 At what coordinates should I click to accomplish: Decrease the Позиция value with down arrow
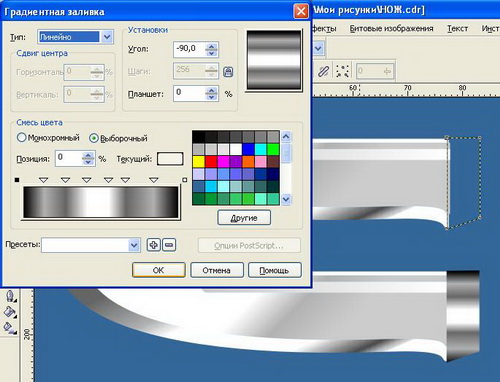tap(88, 162)
